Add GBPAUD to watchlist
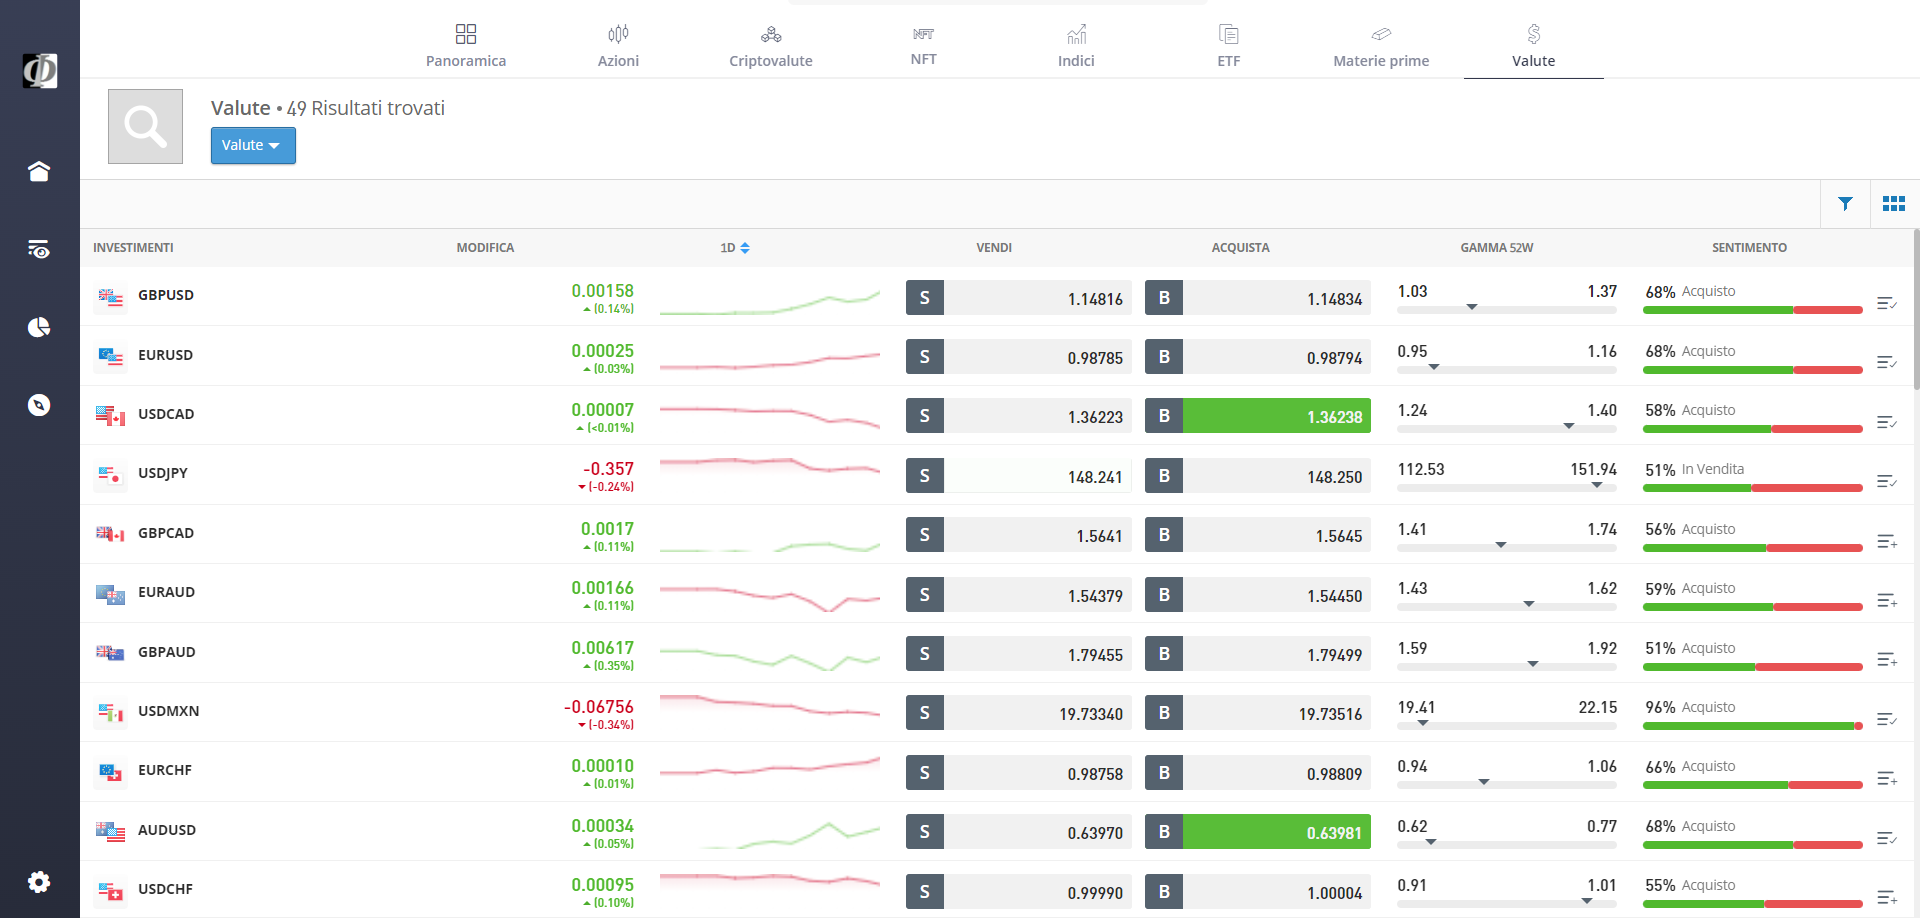Screen dimensions: 1920x918 (1887, 659)
